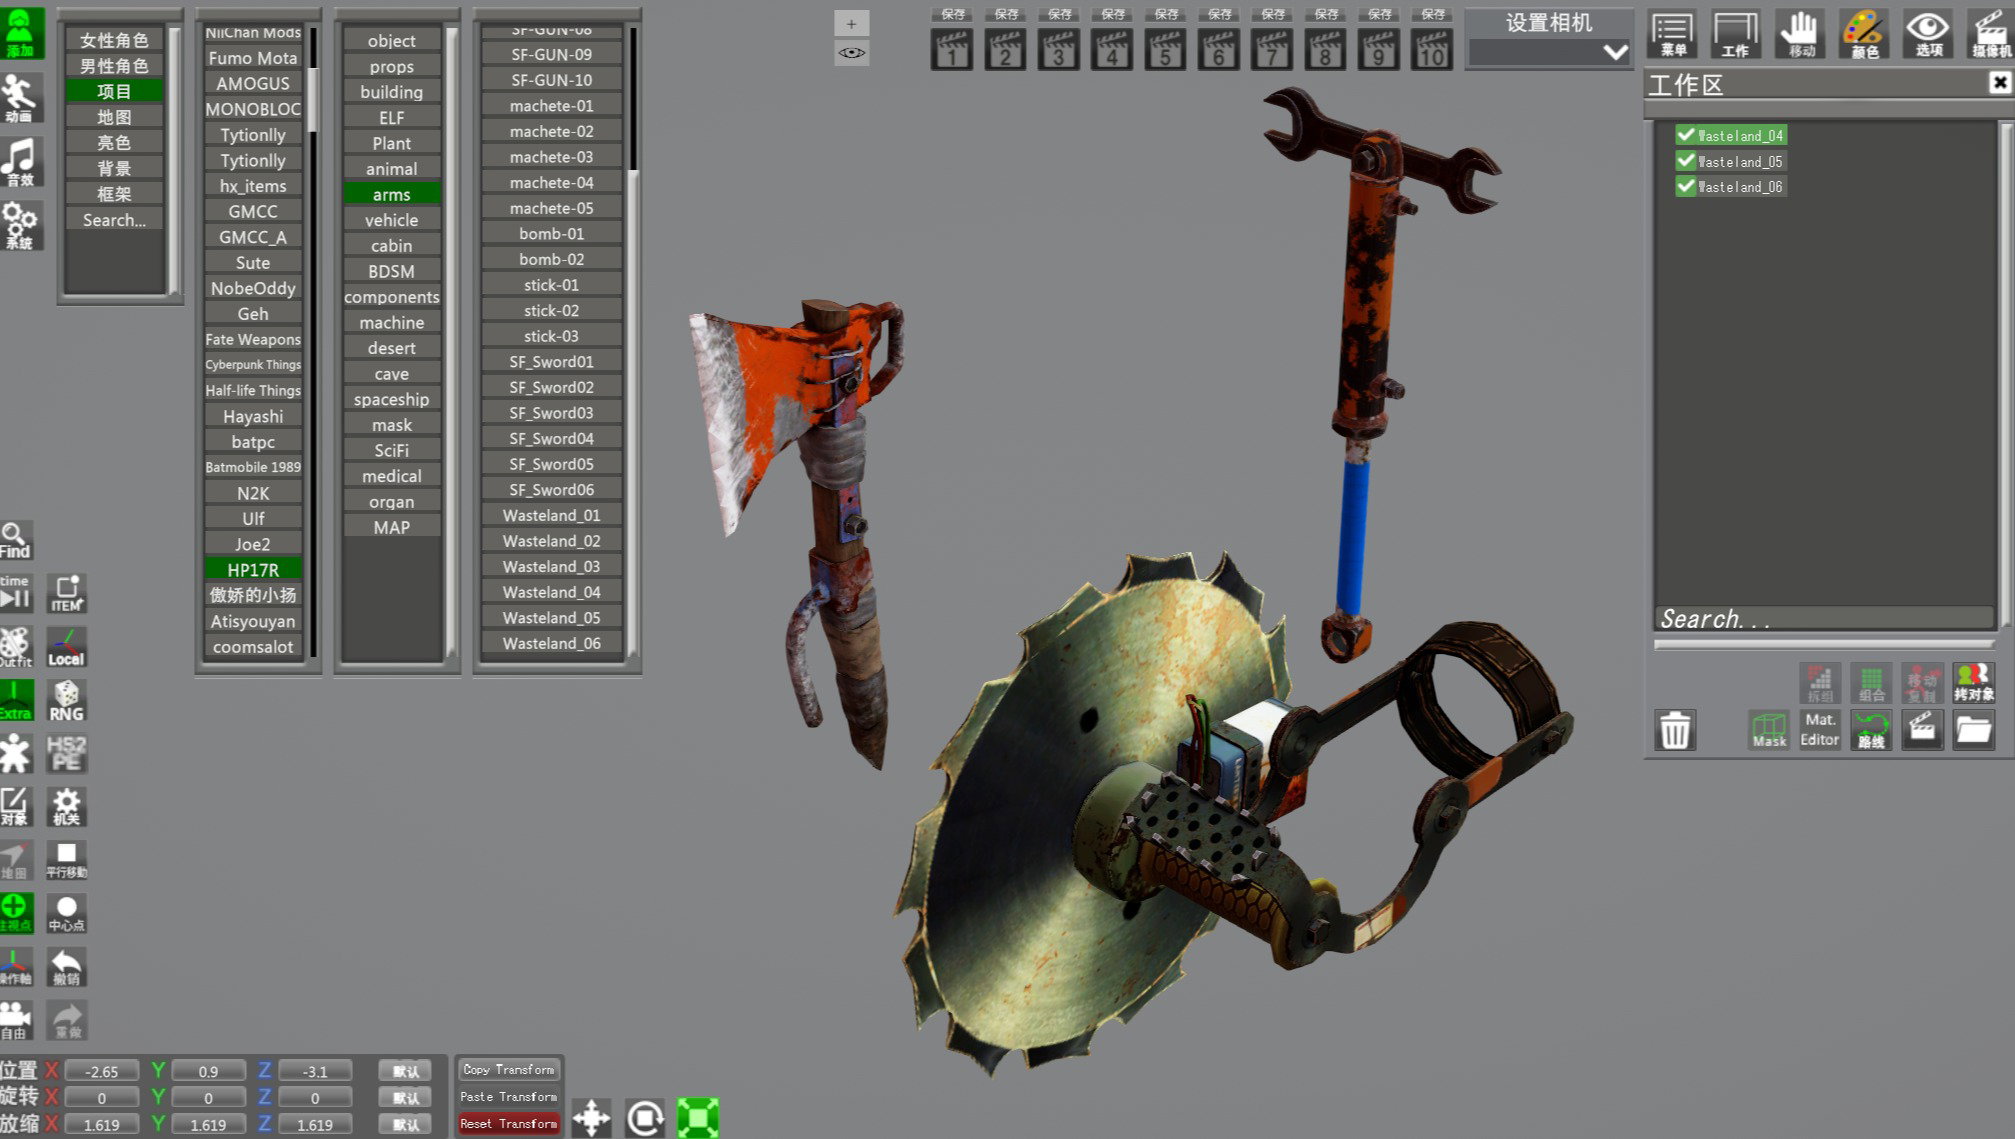Image resolution: width=2015 pixels, height=1139 pixels.
Task: Open the 添加 (add) panel icon
Action: pos(20,33)
